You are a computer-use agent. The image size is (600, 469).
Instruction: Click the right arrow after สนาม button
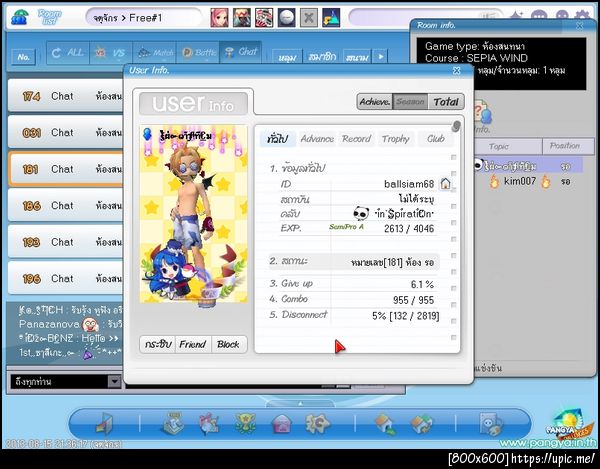tap(380, 57)
